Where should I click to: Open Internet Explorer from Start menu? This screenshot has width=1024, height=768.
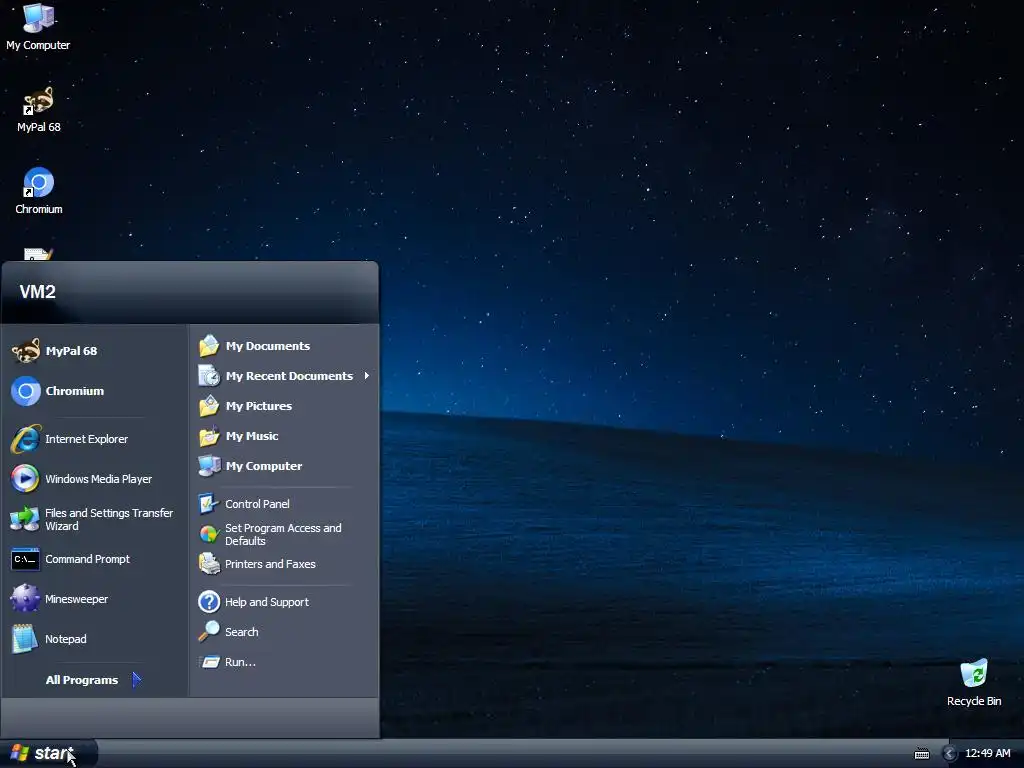pos(95,440)
